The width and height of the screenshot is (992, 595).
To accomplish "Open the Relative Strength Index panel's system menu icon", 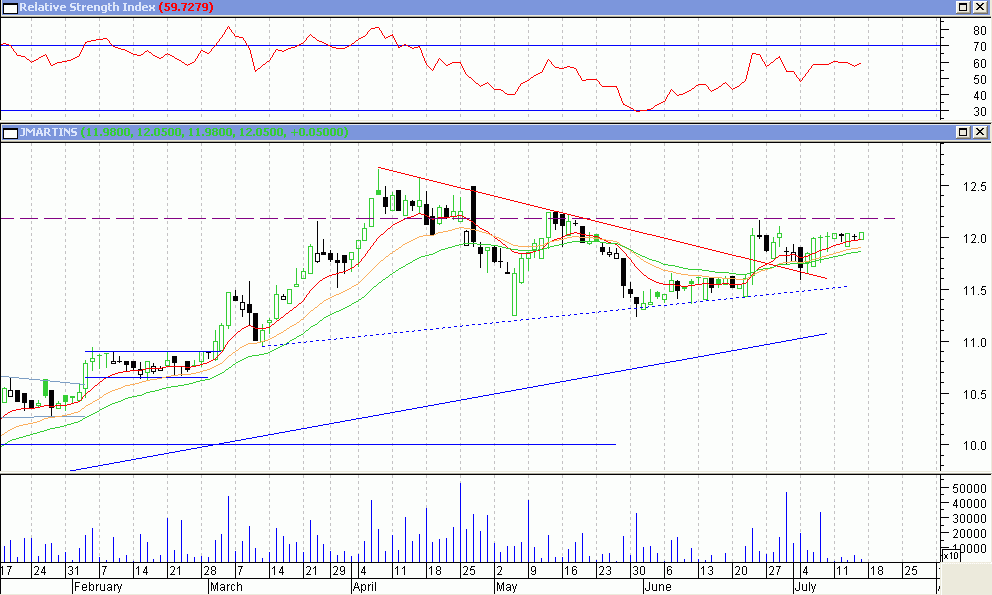I will [x=9, y=7].
